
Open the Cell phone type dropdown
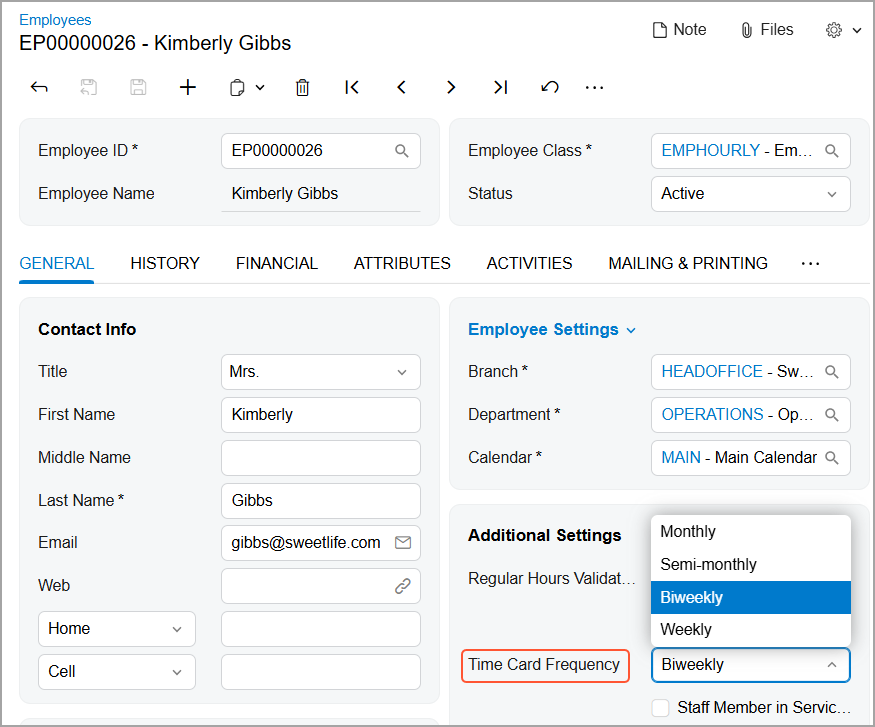(117, 672)
